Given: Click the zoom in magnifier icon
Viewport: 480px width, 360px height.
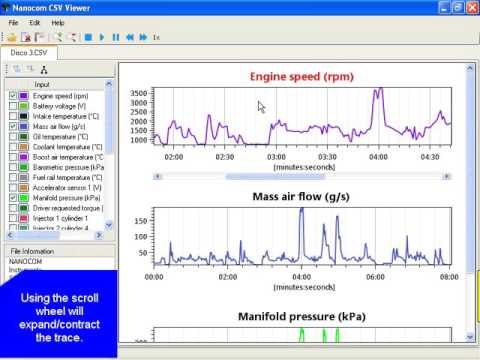Looking at the screenshot, I should 58,37.
